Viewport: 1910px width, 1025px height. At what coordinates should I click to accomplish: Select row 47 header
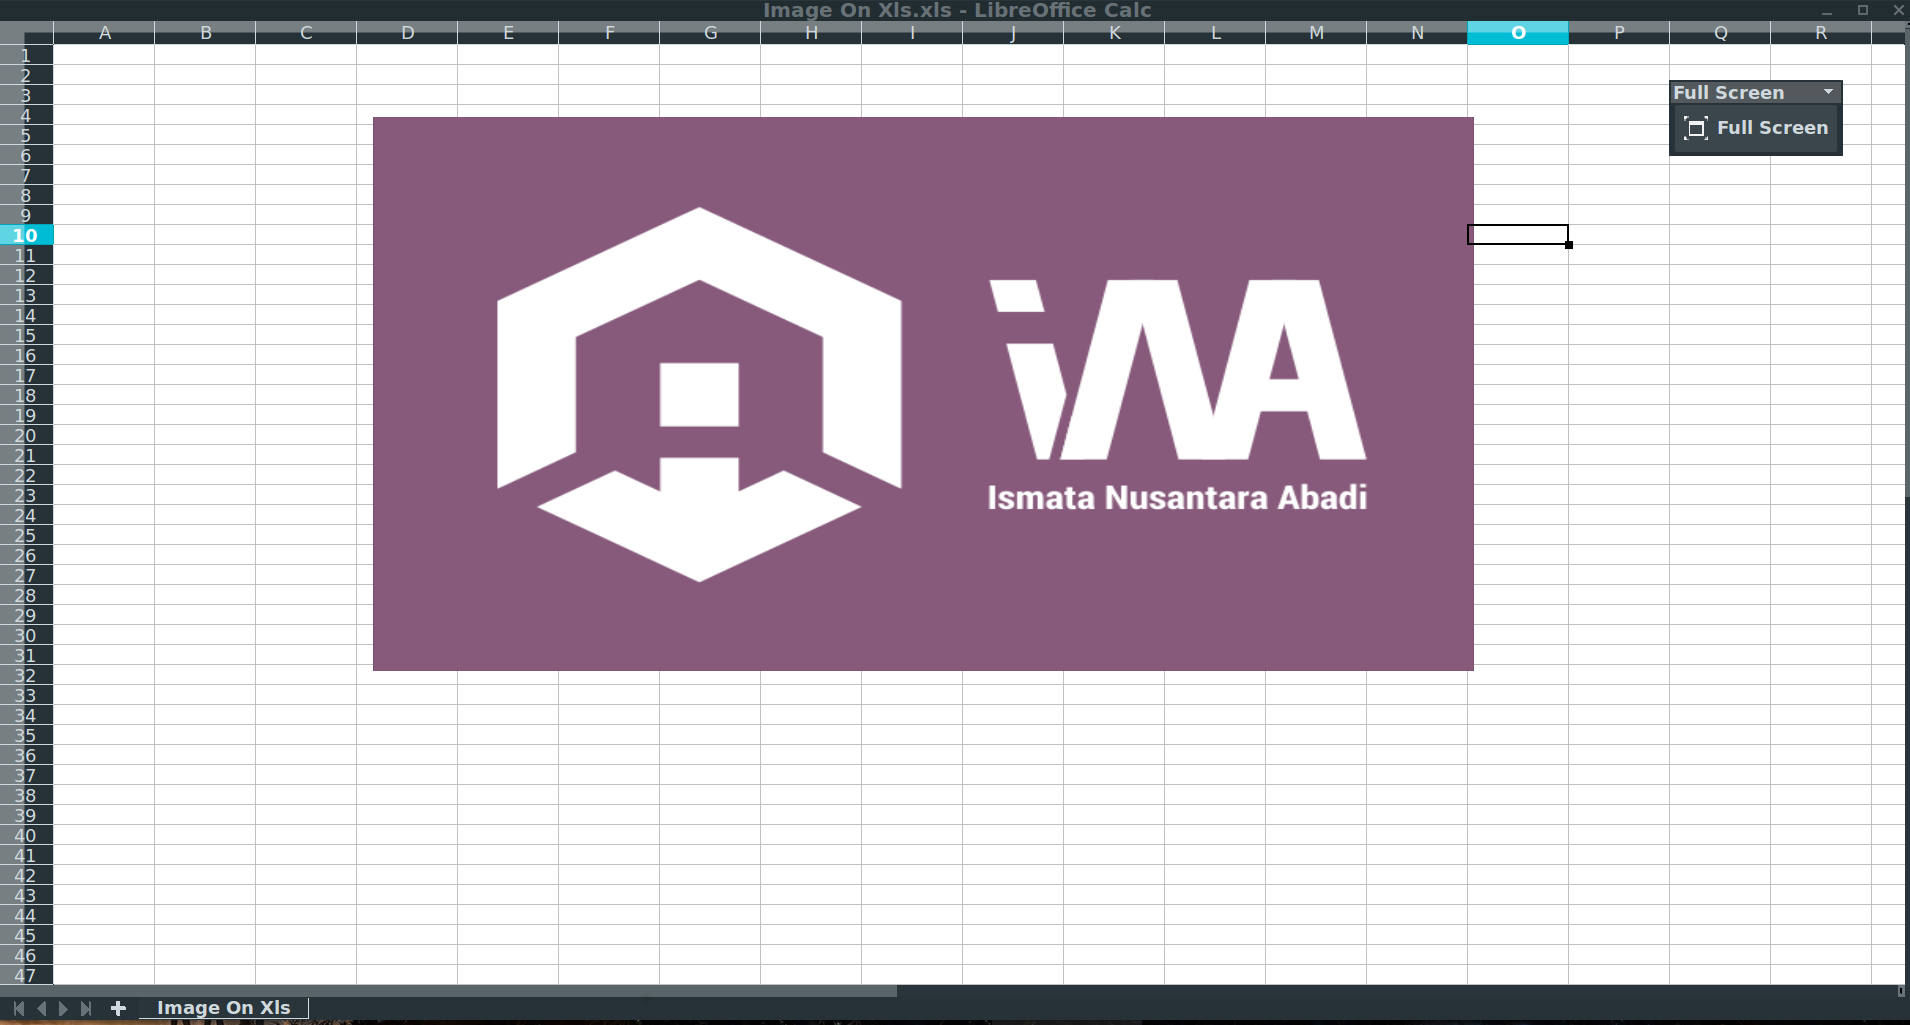click(26, 975)
